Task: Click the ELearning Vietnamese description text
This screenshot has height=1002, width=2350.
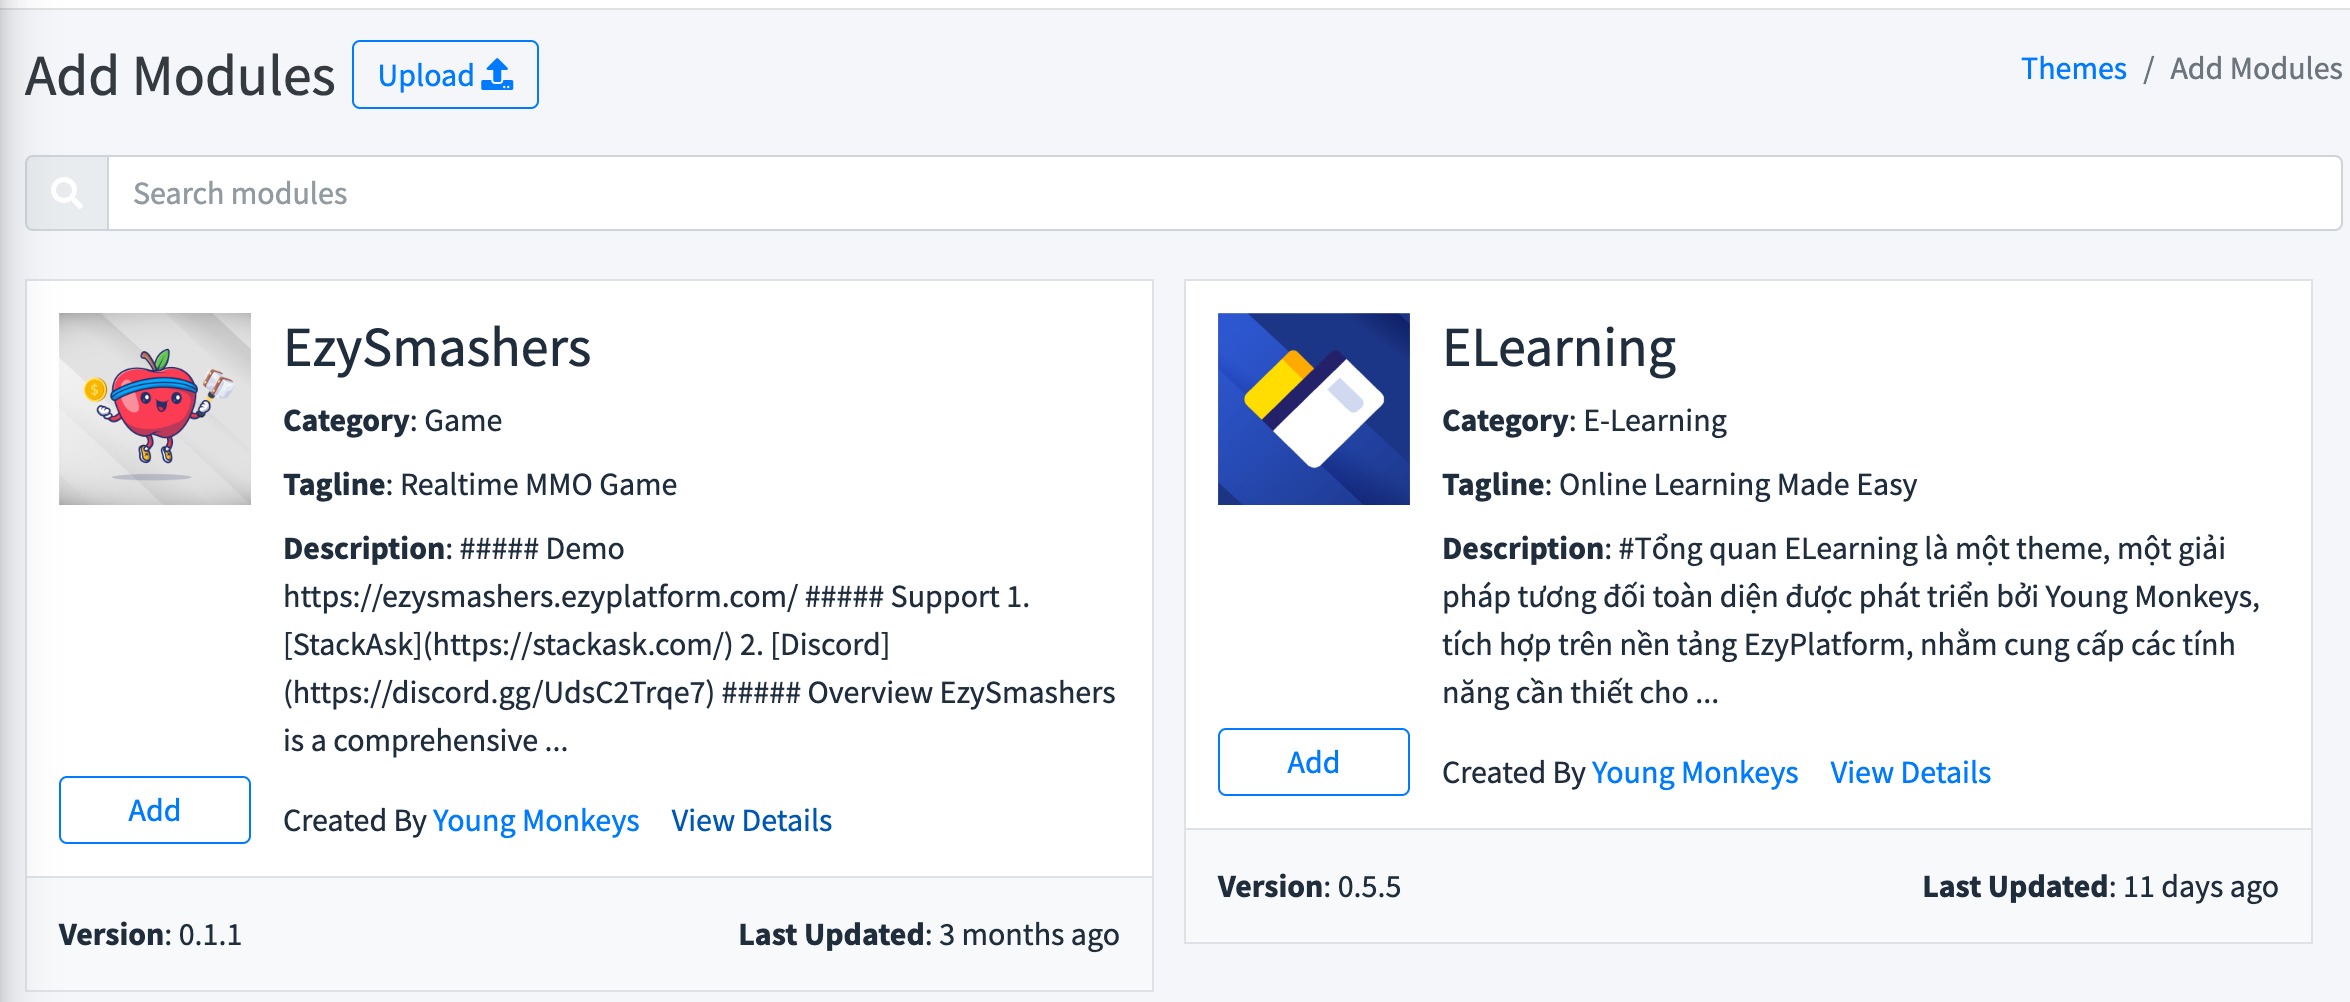Action: tap(1850, 621)
